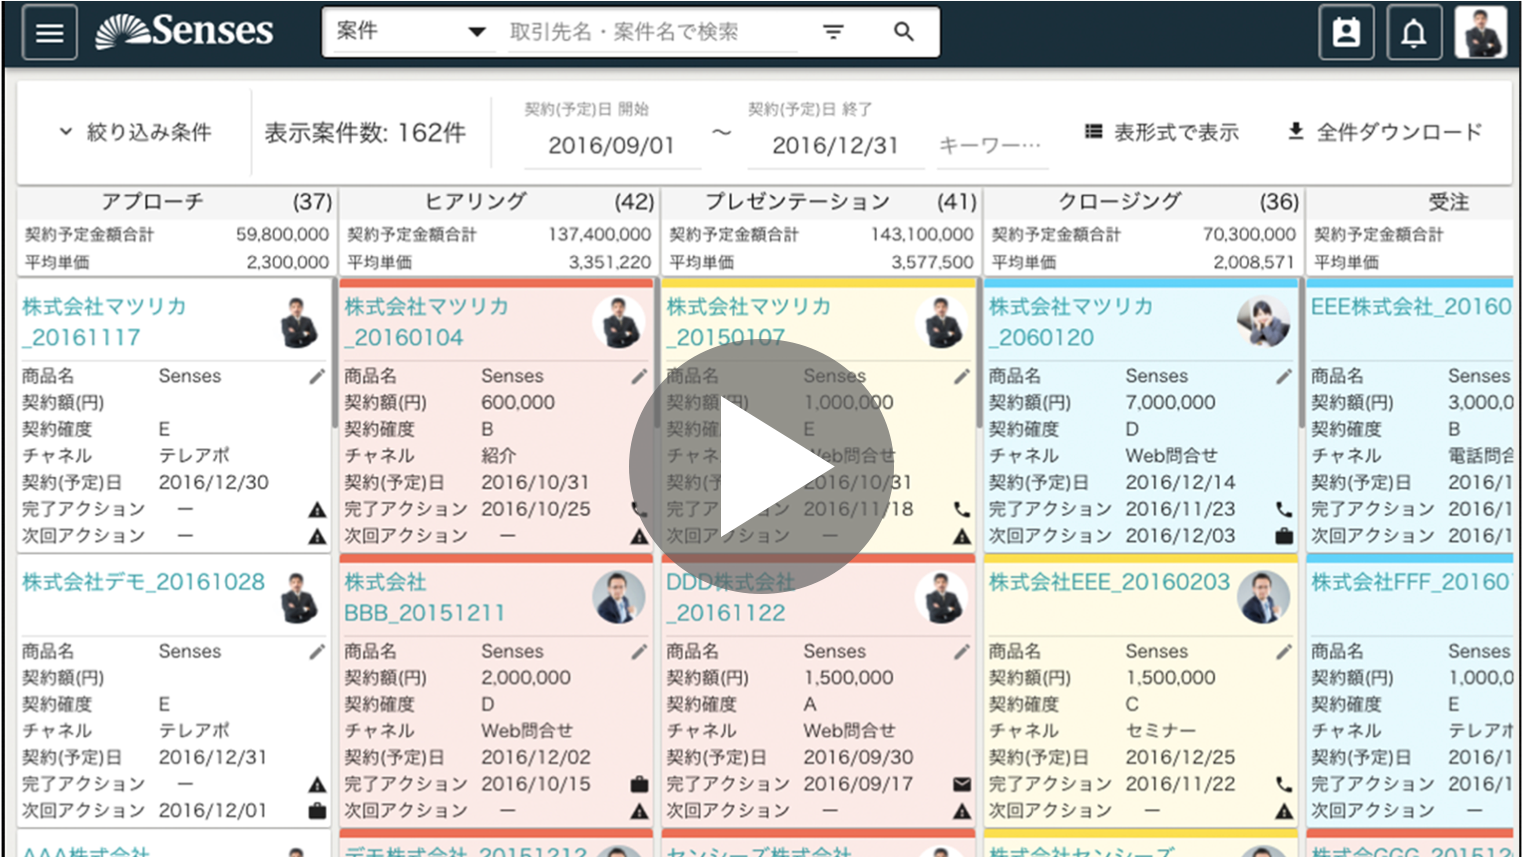Click owner avatar on 株式会社マツリカ_2060120 card
The image size is (1523, 857).
(1263, 322)
